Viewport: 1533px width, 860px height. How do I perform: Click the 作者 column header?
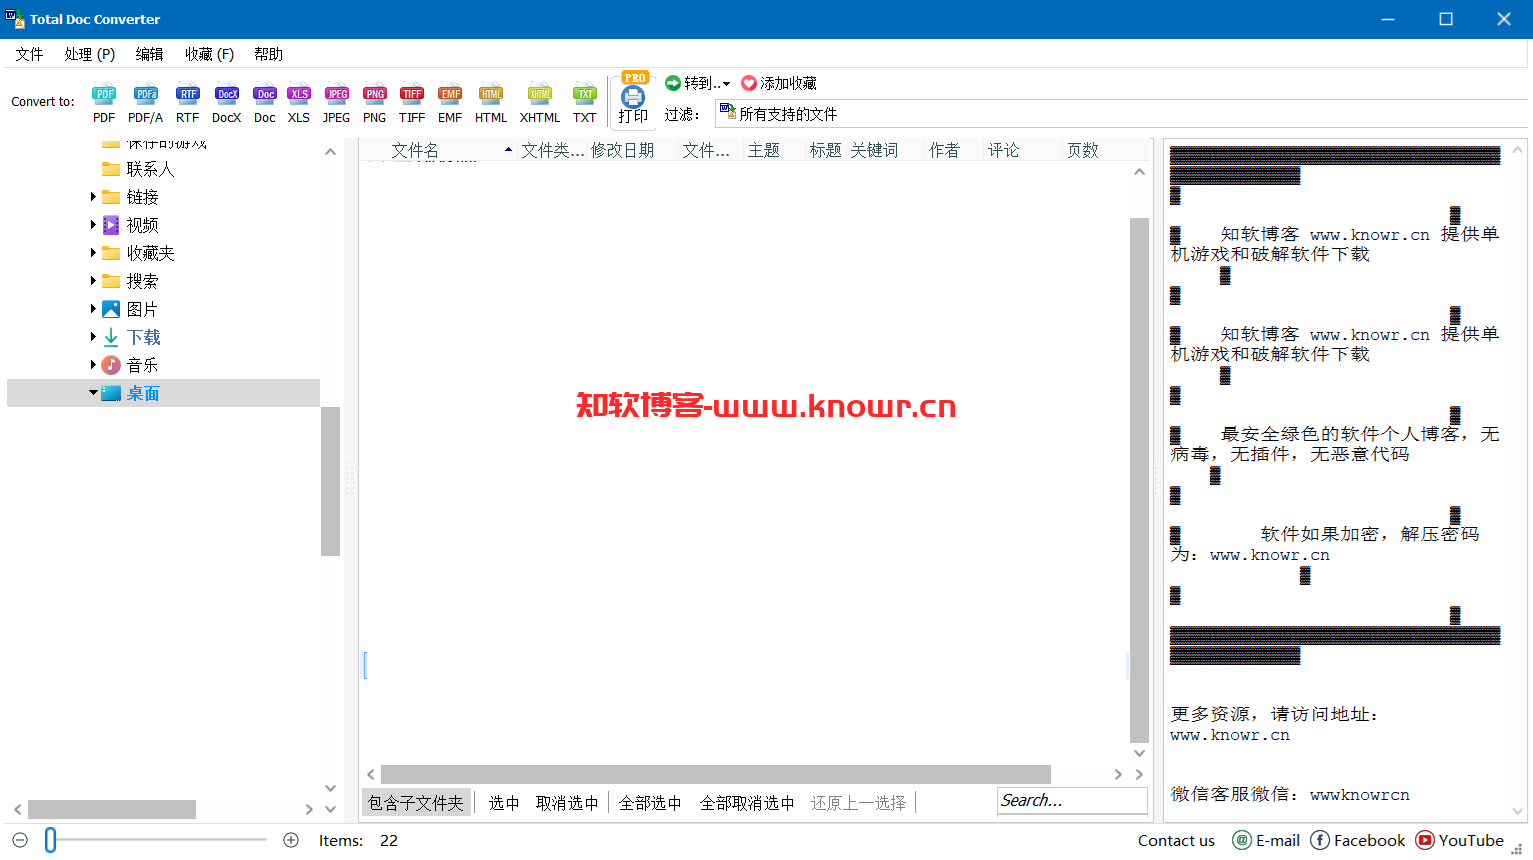coord(944,150)
